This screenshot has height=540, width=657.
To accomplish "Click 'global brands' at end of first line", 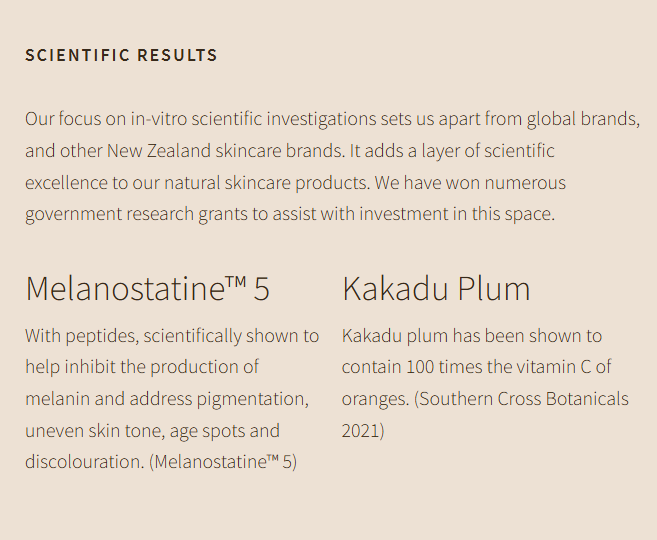I will (x=583, y=119).
